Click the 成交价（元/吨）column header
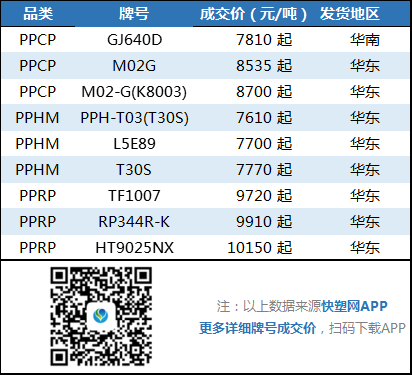412x375 pixels. click(x=254, y=14)
